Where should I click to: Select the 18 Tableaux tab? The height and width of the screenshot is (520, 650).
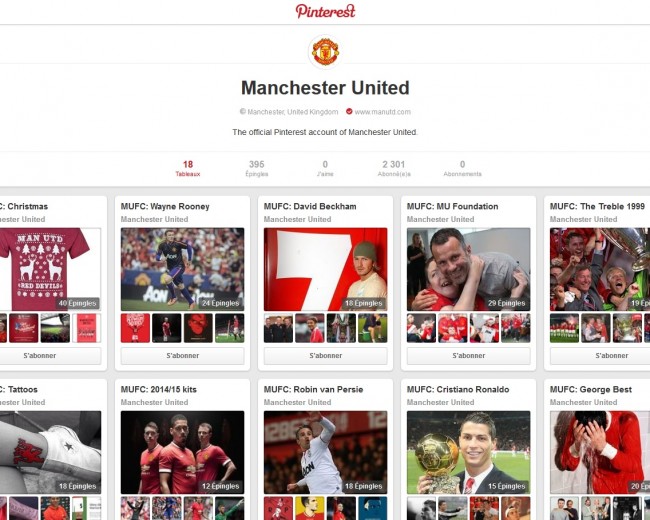(x=188, y=168)
